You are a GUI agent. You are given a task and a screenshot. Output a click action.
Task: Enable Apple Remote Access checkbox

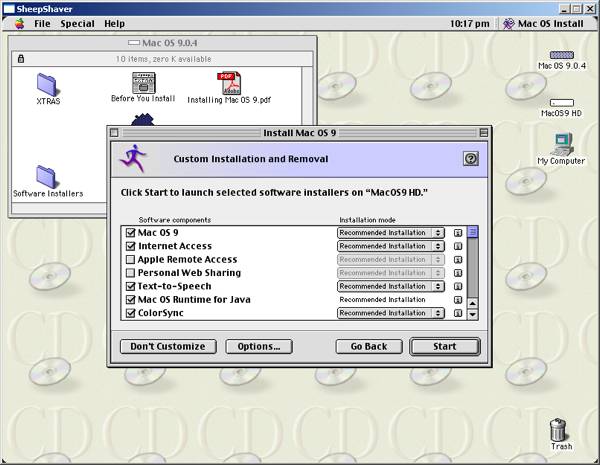point(130,259)
